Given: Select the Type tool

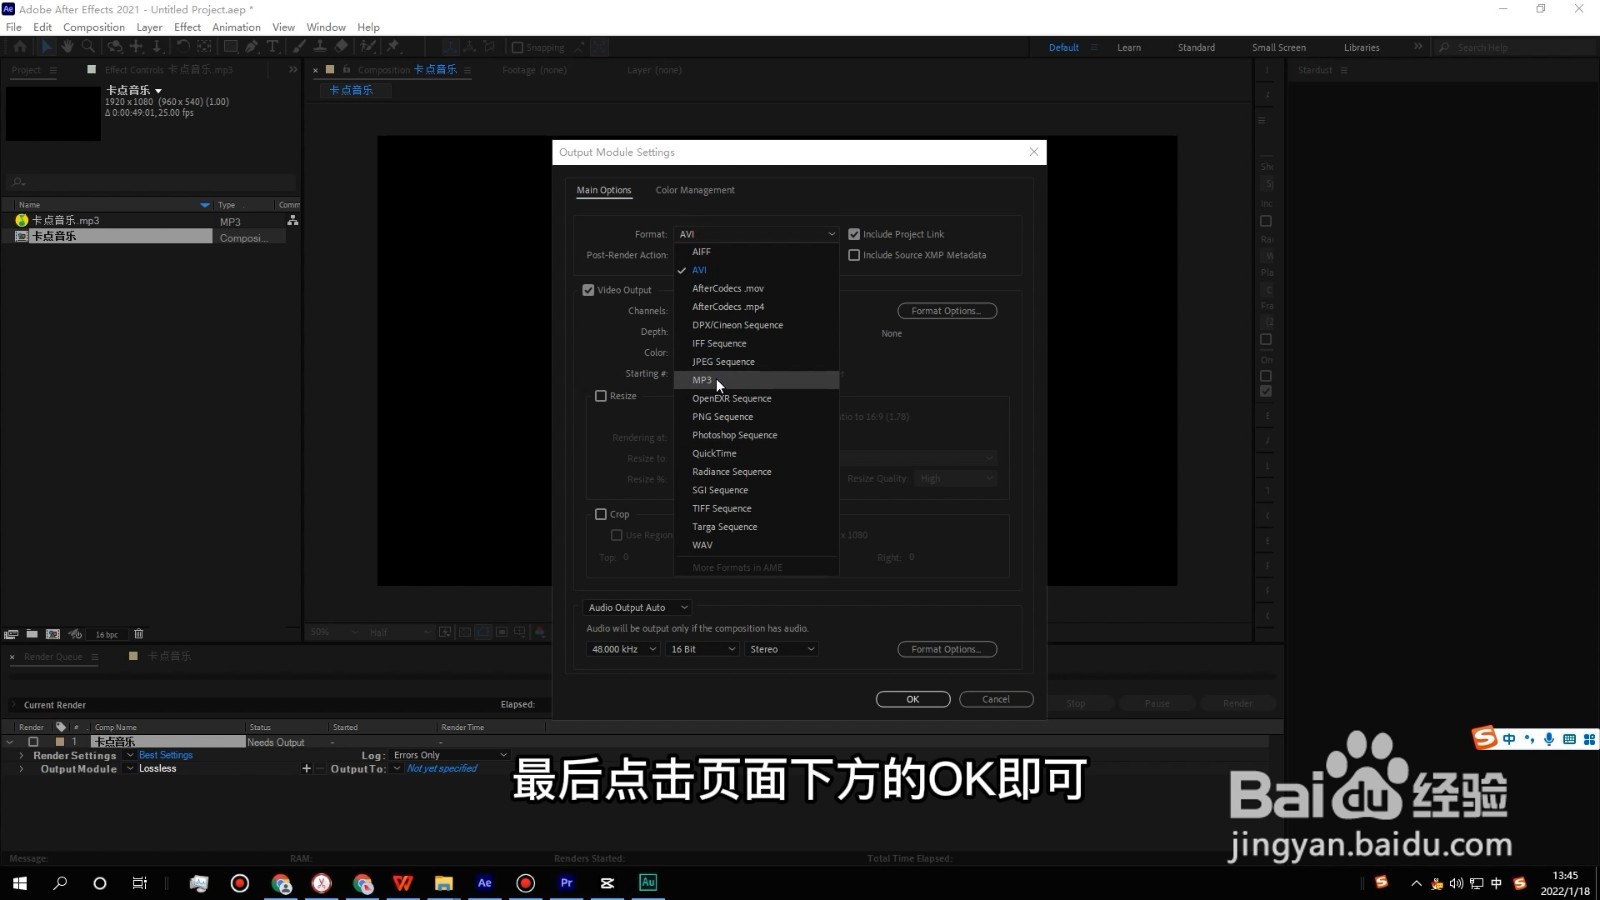Looking at the screenshot, I should (273, 47).
